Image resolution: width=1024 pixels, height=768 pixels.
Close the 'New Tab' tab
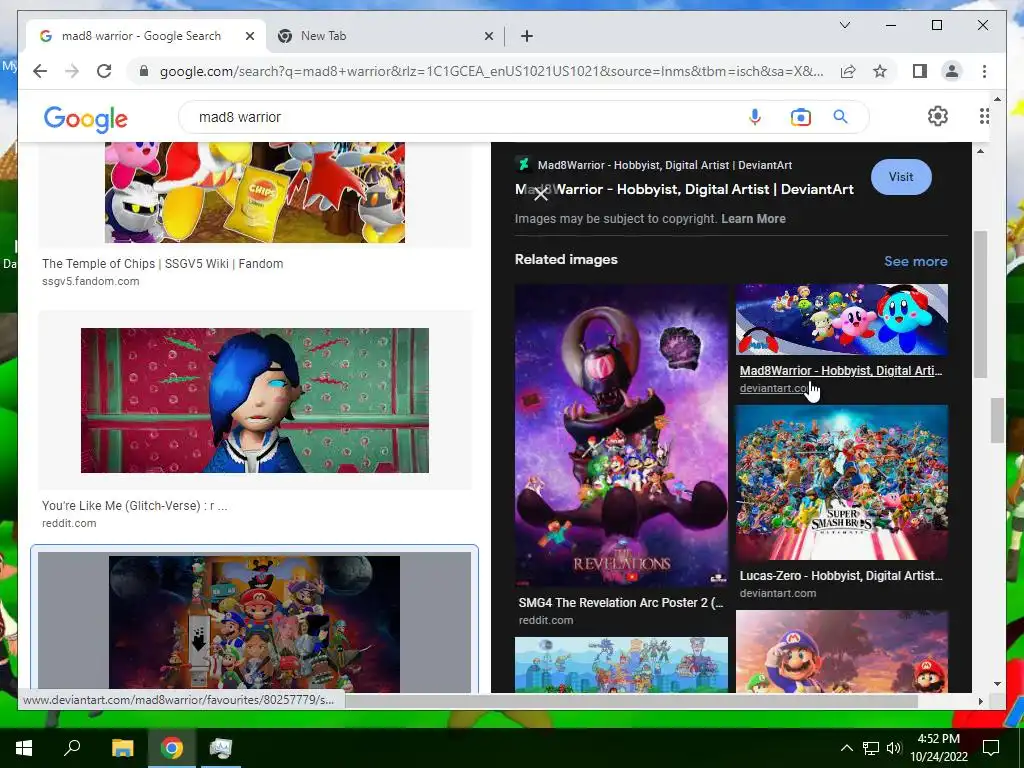coord(488,36)
